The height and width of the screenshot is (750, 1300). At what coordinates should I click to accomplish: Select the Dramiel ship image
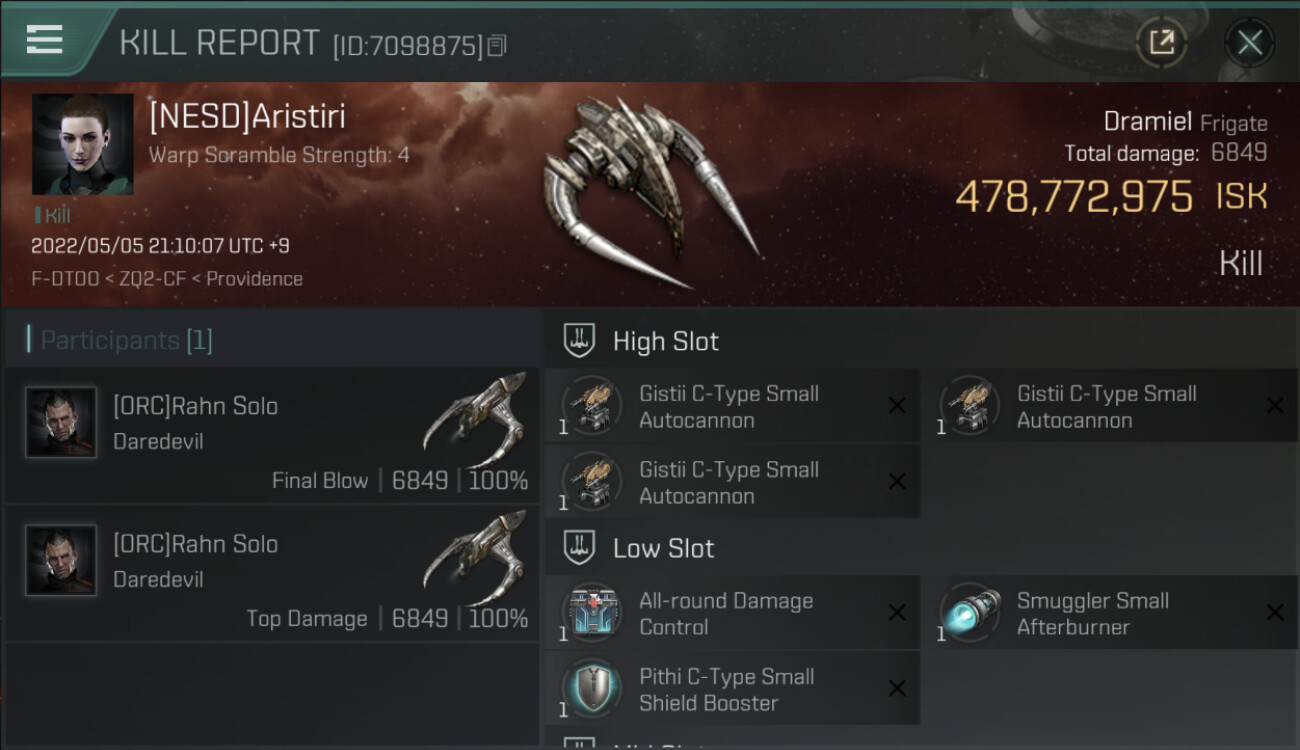click(x=650, y=190)
